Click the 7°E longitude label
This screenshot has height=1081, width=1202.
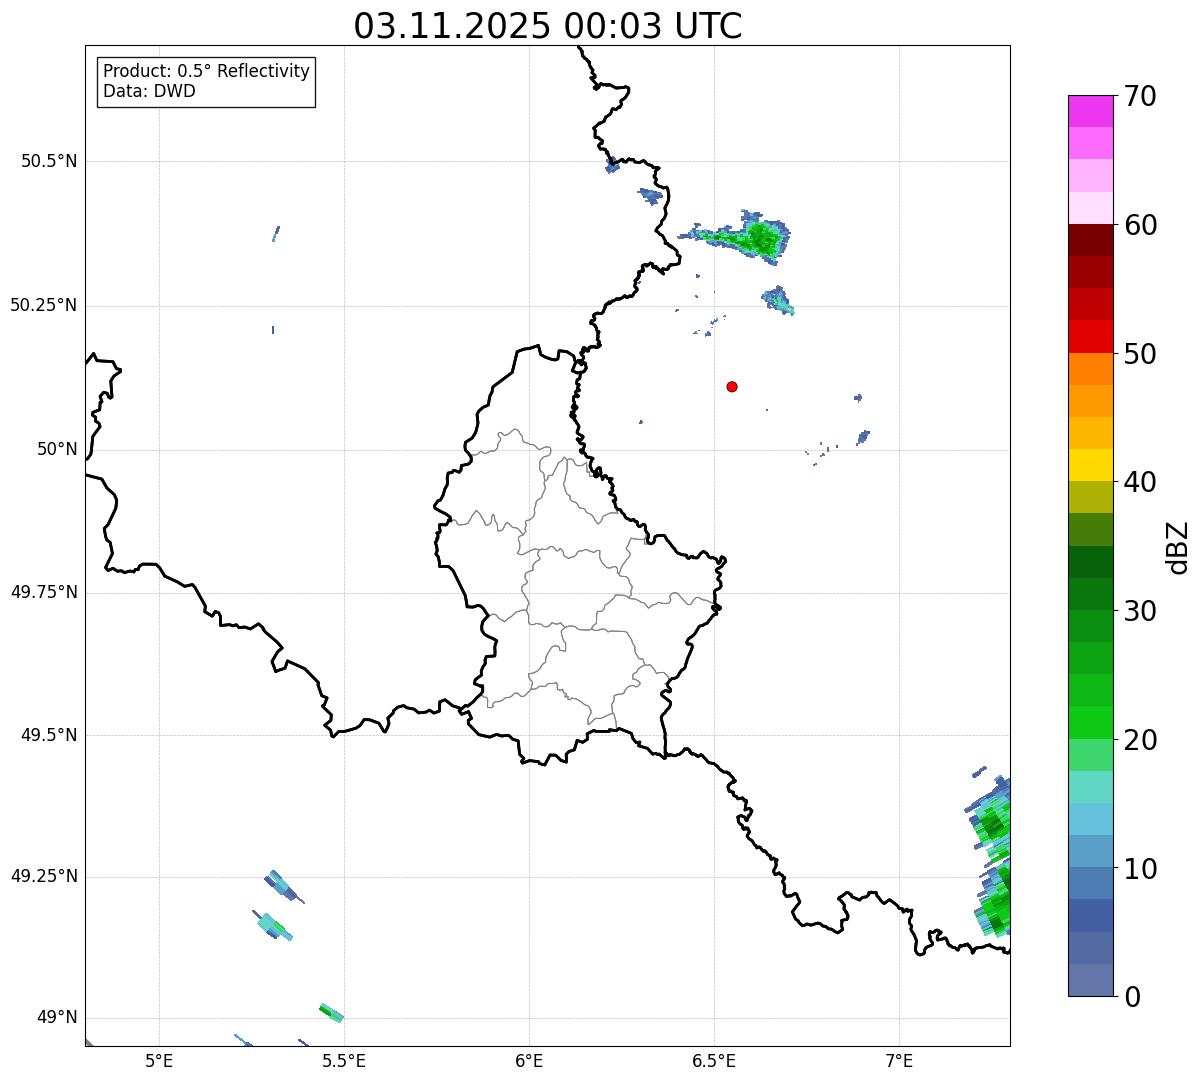899,1061
